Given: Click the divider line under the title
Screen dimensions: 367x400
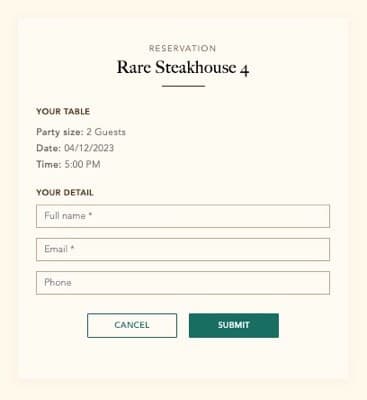Looking at the screenshot, I should coord(183,86).
